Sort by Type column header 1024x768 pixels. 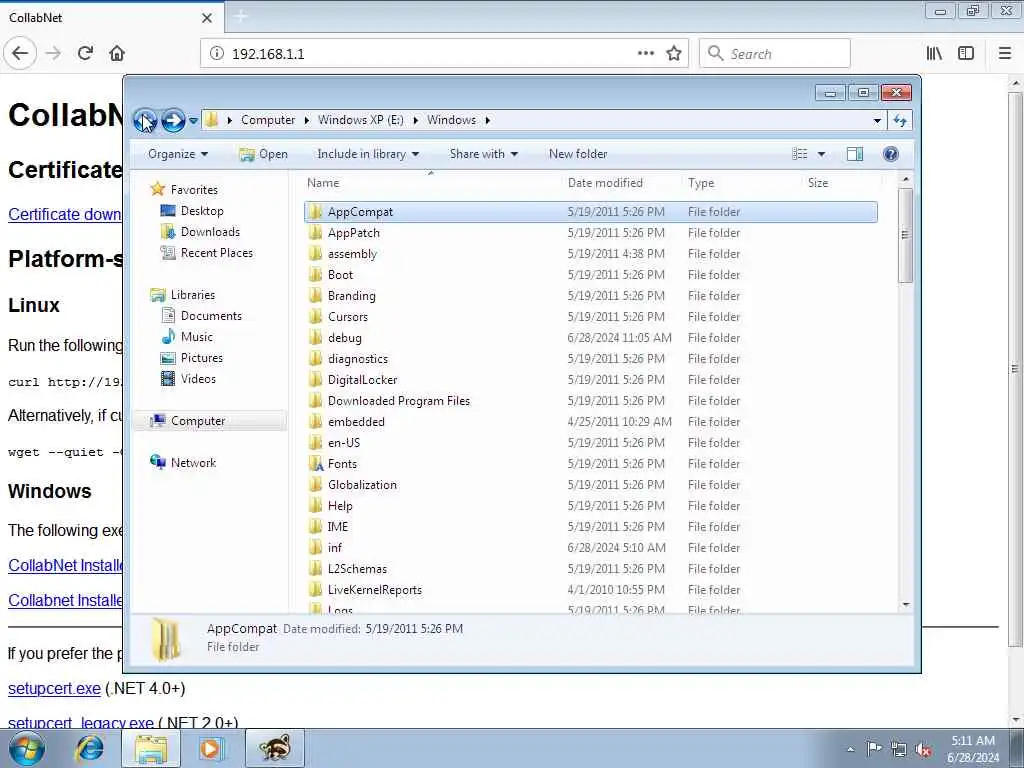701,183
